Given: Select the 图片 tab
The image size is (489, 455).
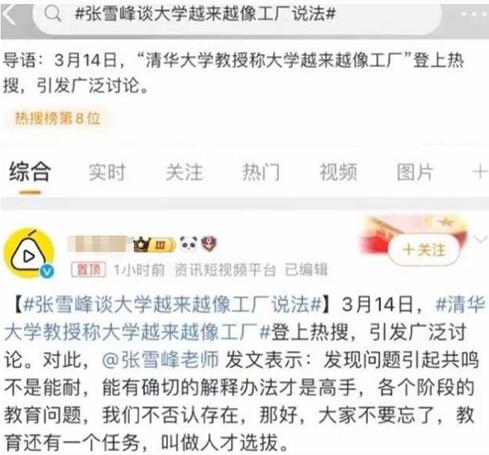Looking at the screenshot, I should [415, 172].
